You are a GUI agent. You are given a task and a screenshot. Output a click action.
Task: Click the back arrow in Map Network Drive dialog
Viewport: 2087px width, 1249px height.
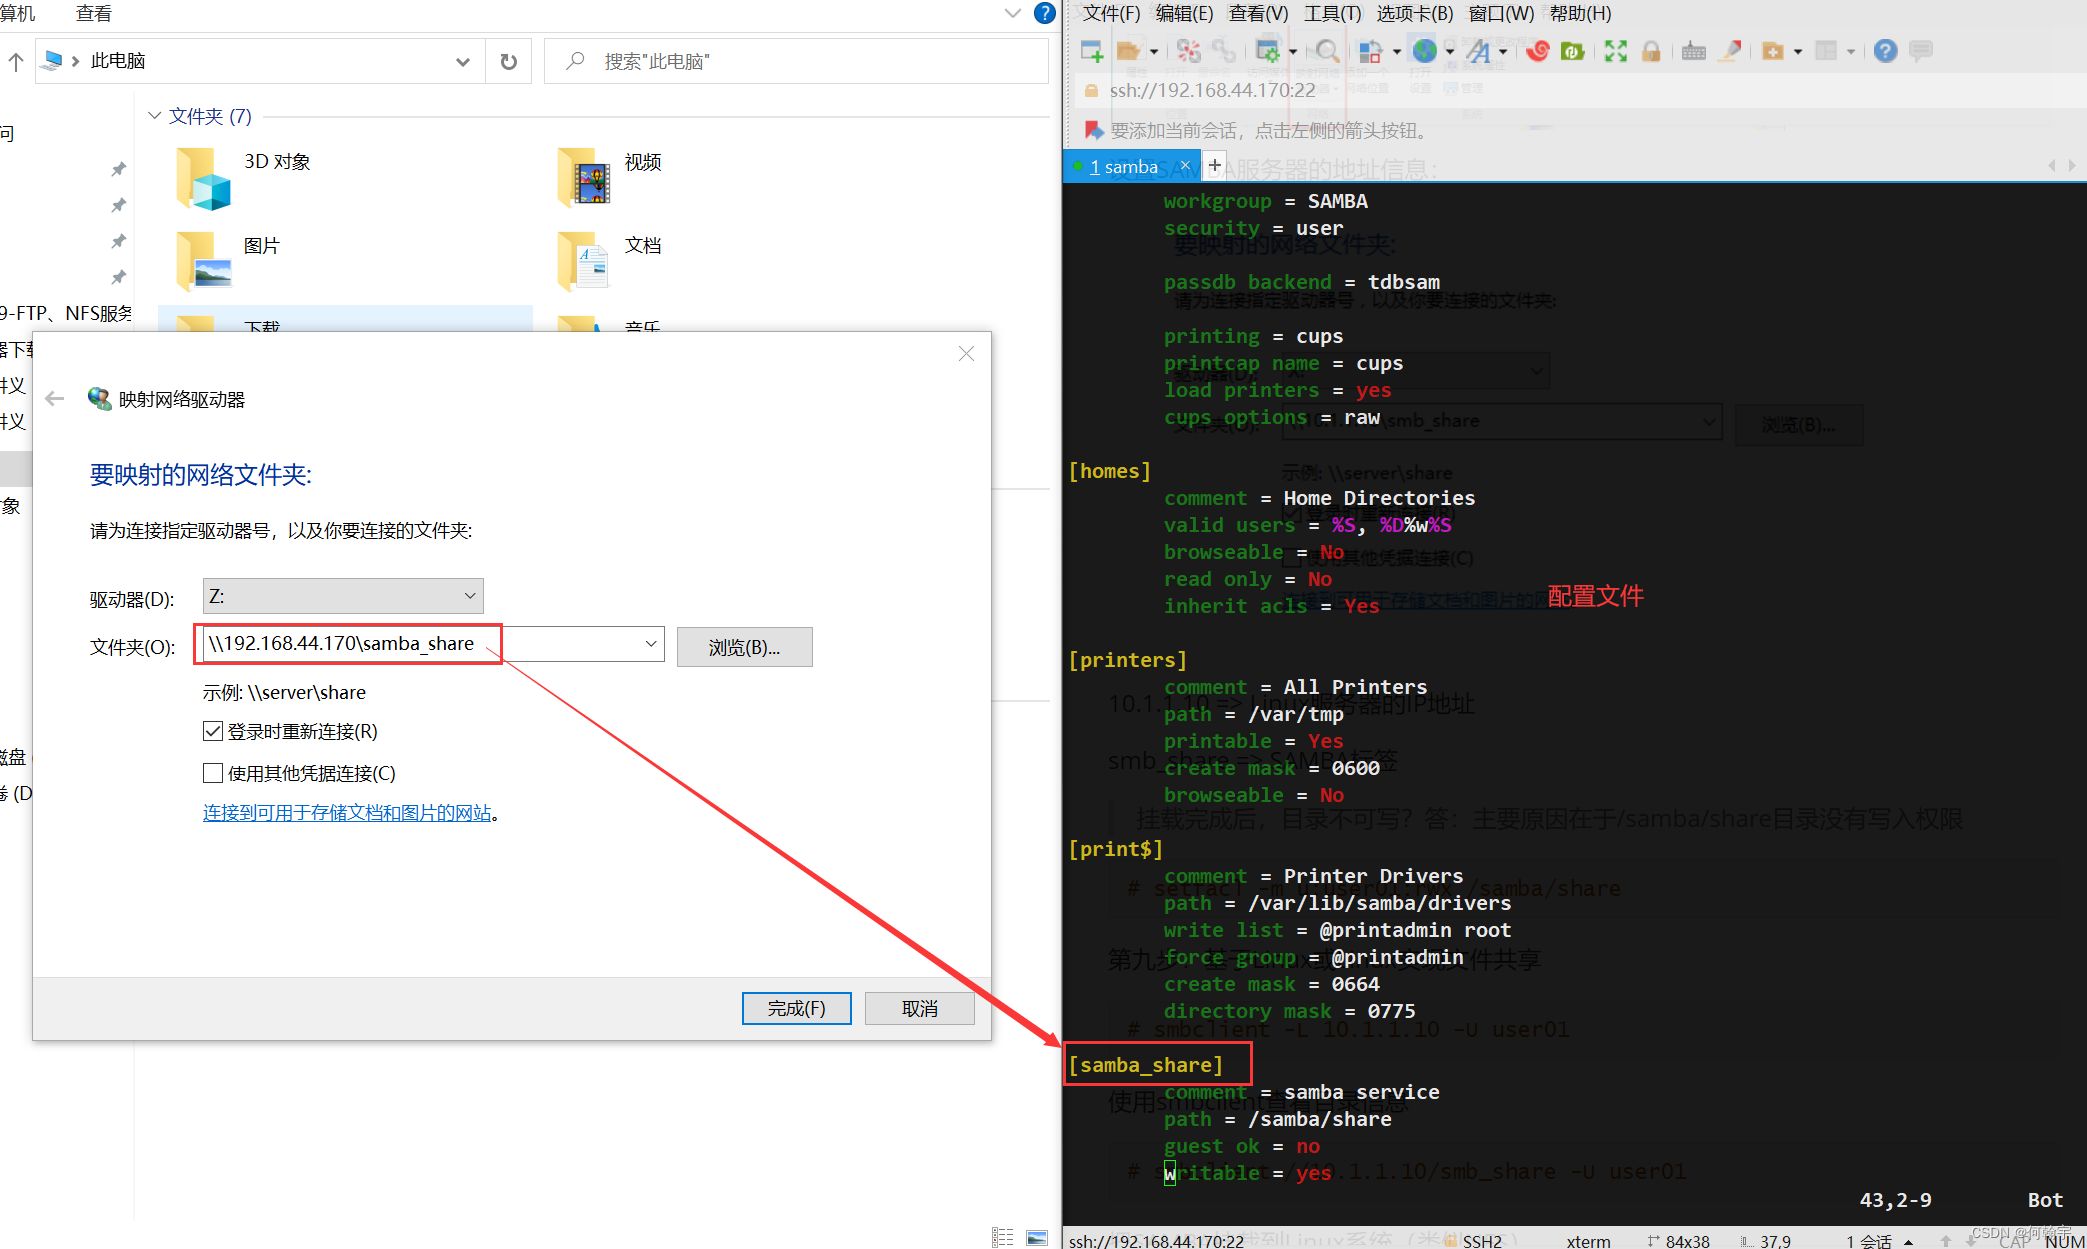(55, 399)
